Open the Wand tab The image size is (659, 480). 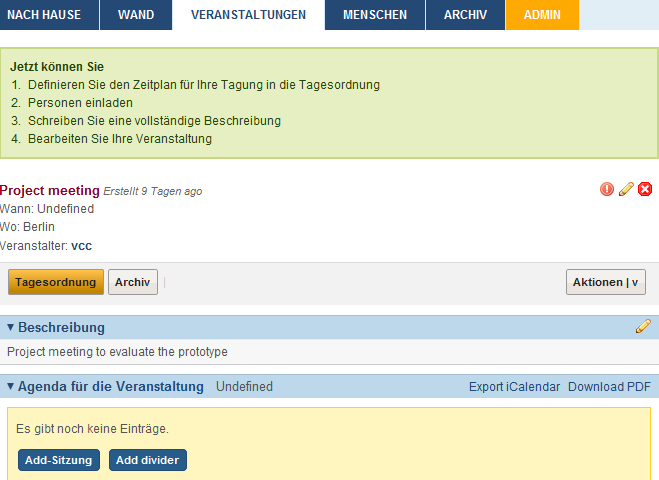pos(136,15)
